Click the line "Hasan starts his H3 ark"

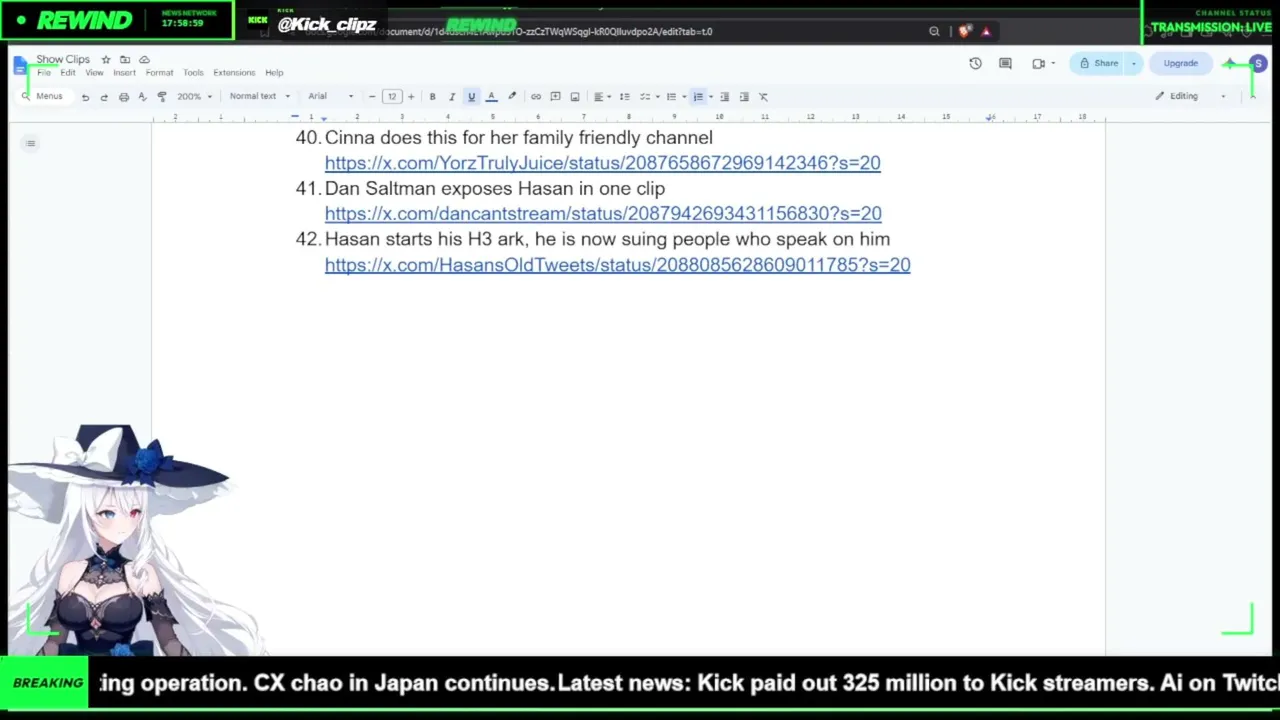tap(607, 240)
